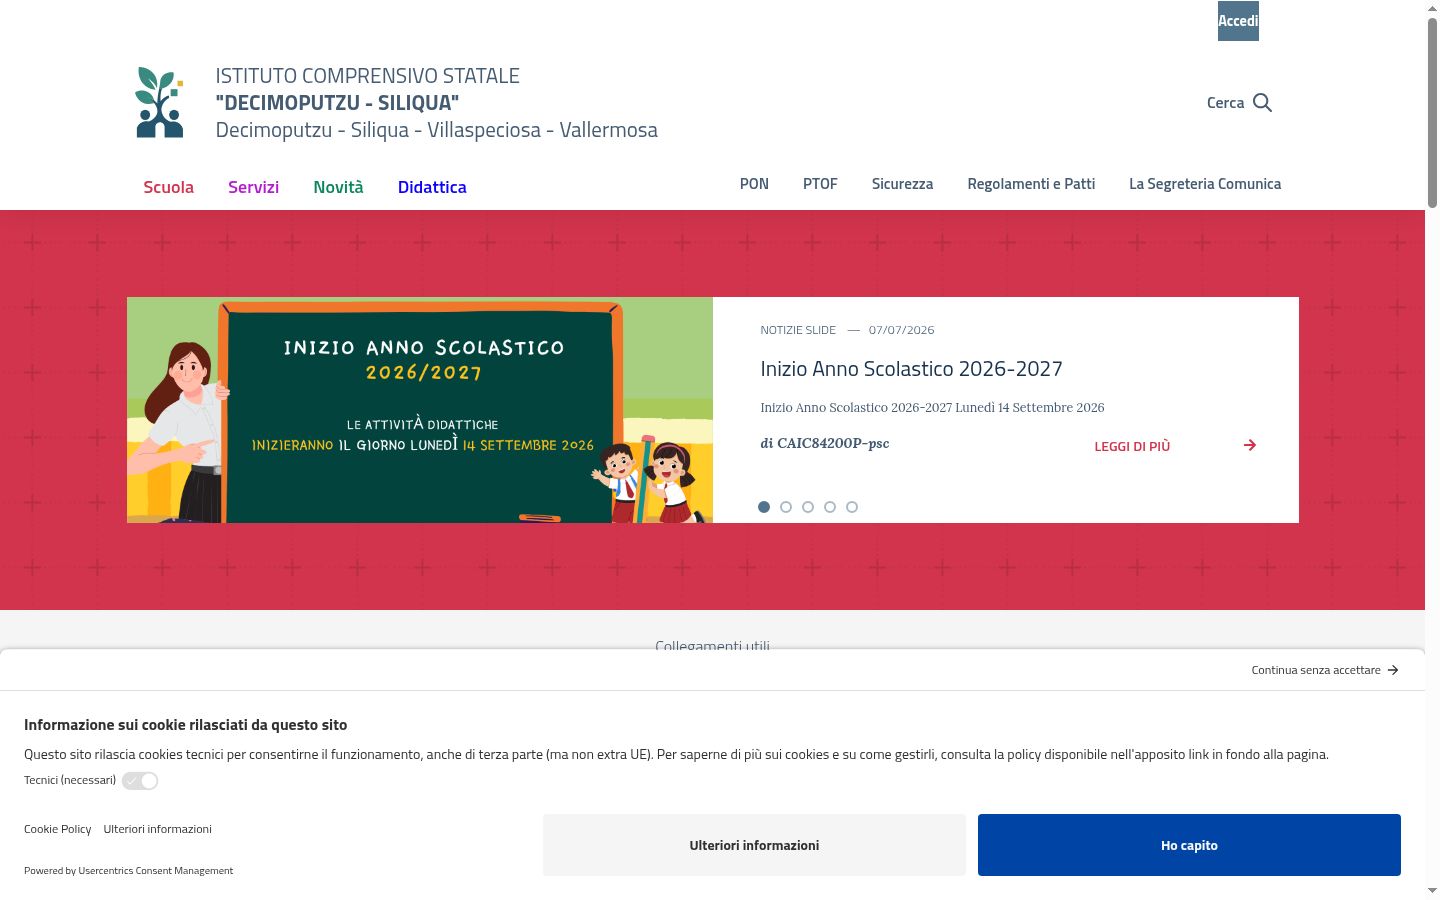1440x900 pixels.
Task: Click the red arrow next to Leggi di più
Action: tap(1250, 445)
